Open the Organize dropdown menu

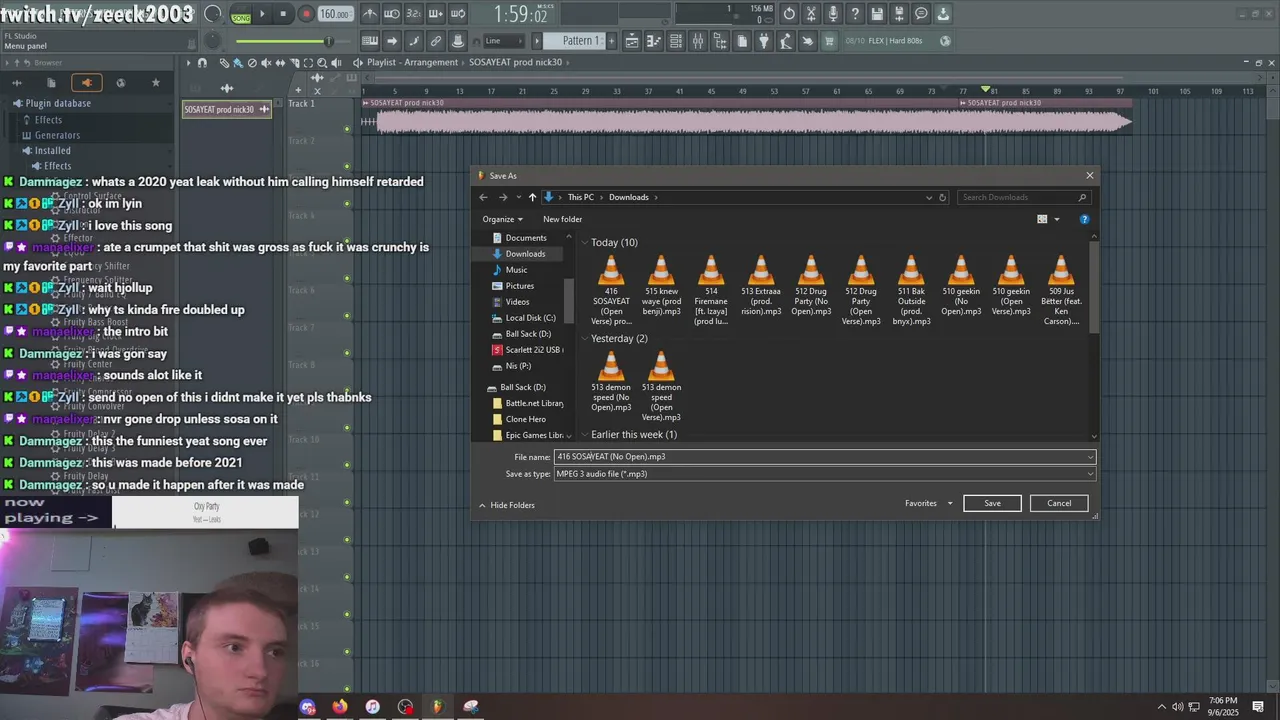pyautogui.click(x=502, y=219)
